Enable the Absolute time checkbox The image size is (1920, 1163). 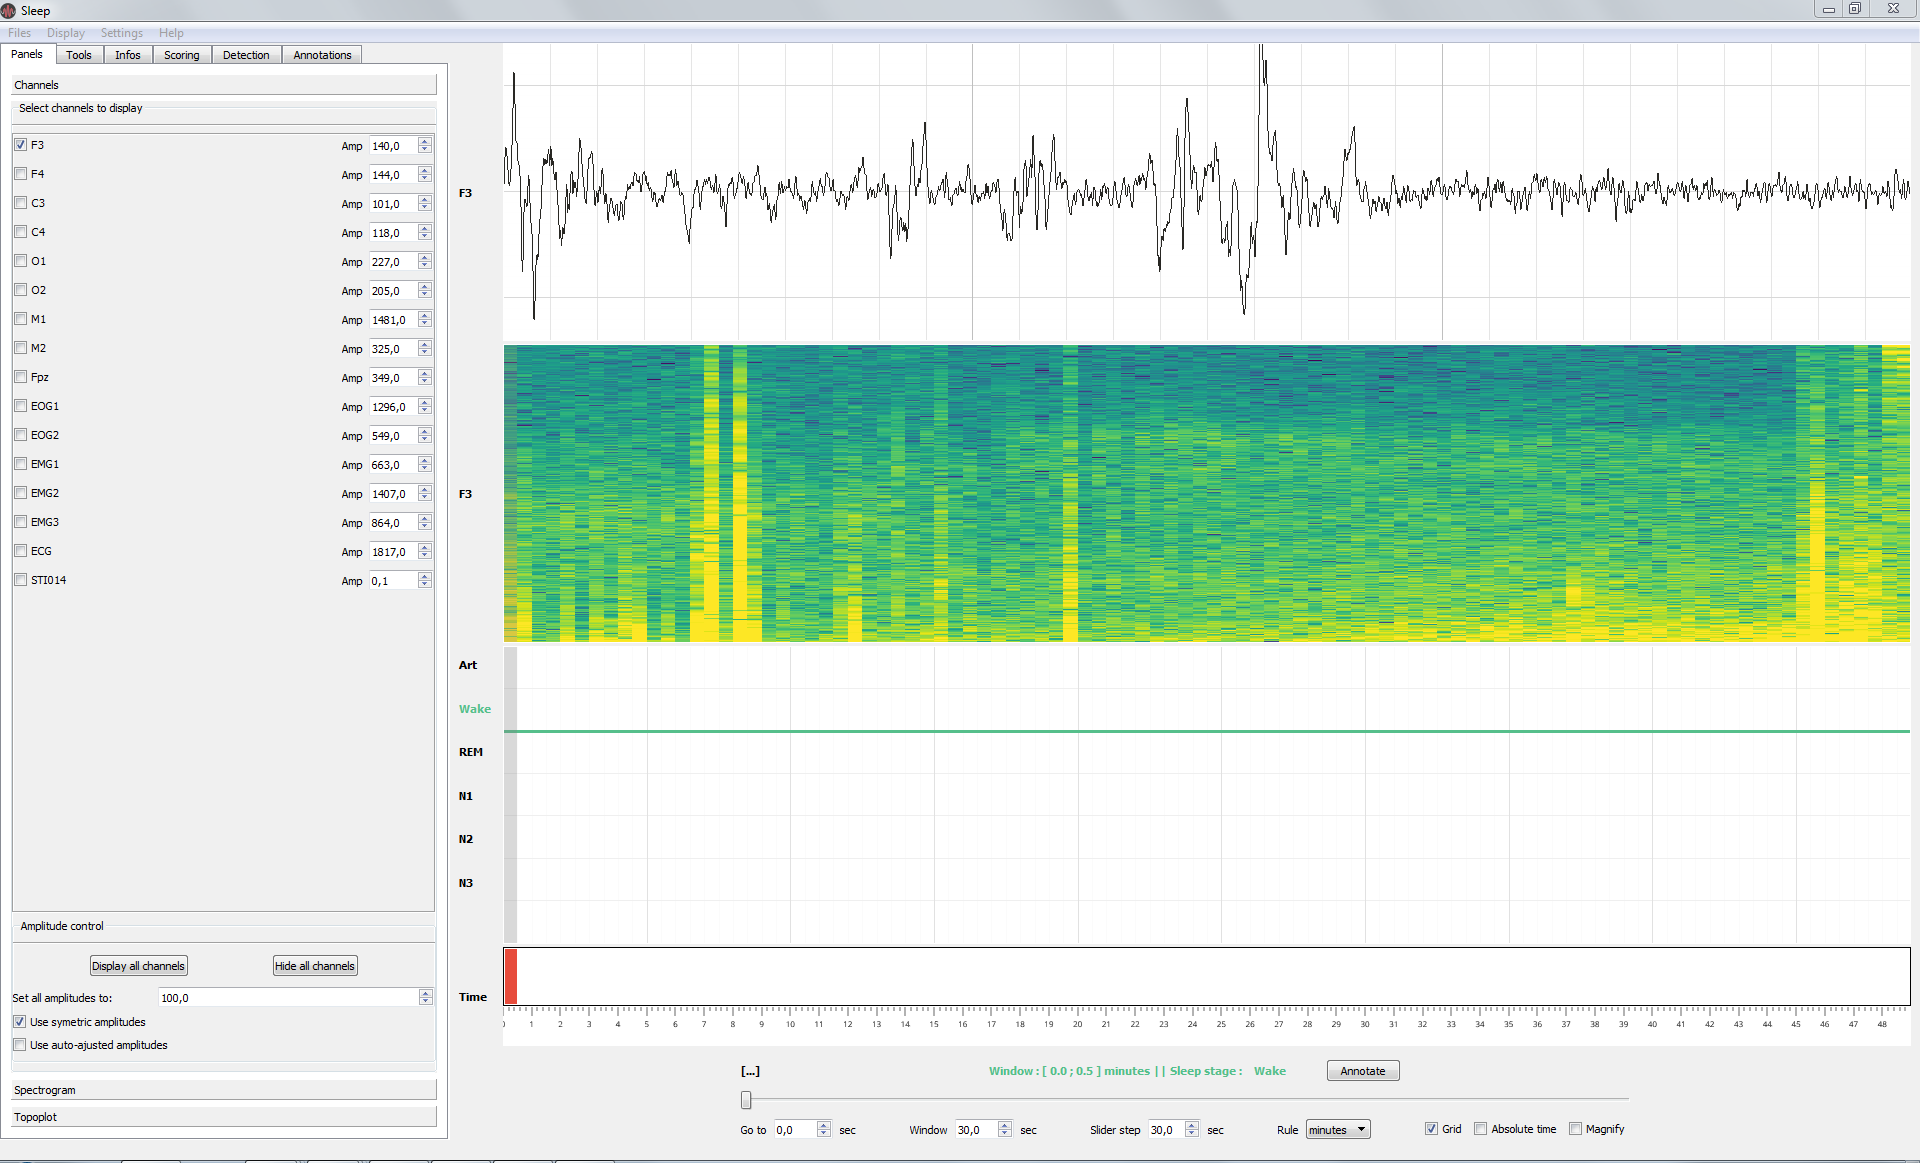tap(1480, 1129)
